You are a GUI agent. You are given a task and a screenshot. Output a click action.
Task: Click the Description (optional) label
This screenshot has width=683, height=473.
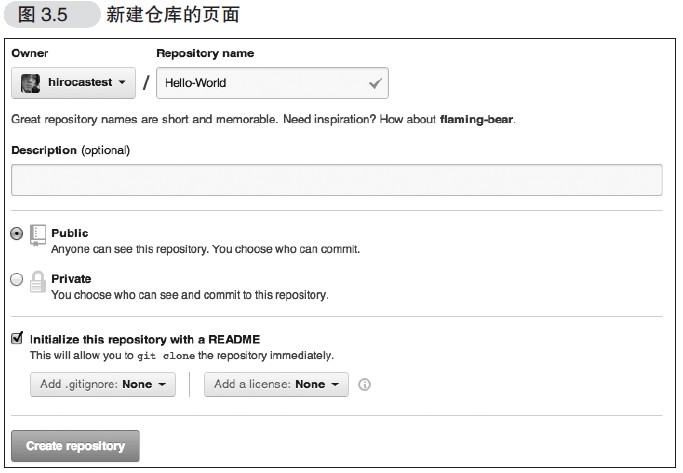click(70, 150)
